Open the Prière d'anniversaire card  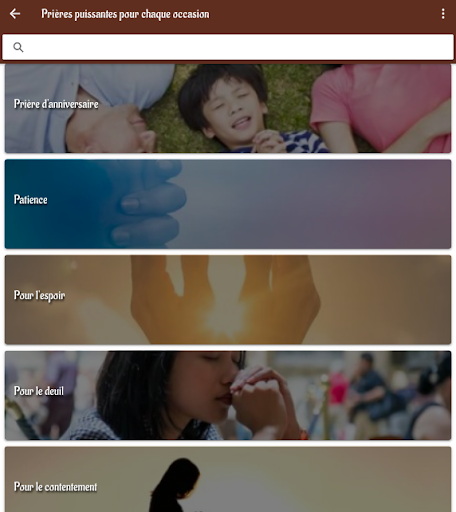click(x=228, y=109)
